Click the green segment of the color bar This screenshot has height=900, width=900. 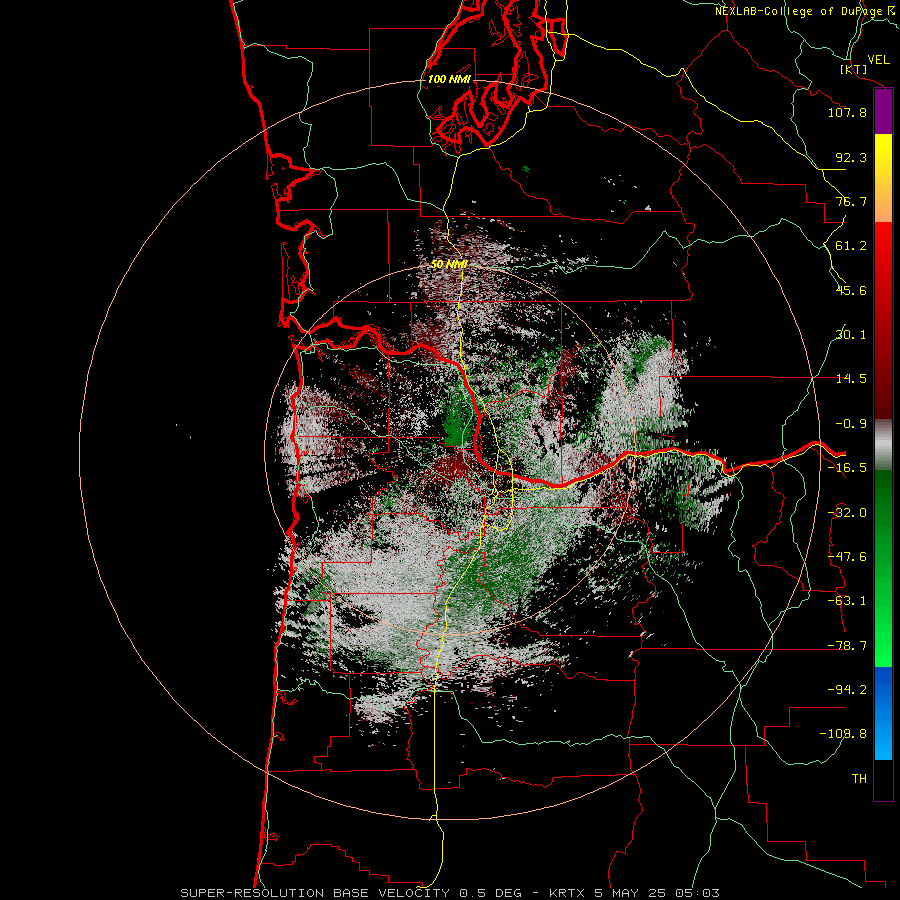883,568
